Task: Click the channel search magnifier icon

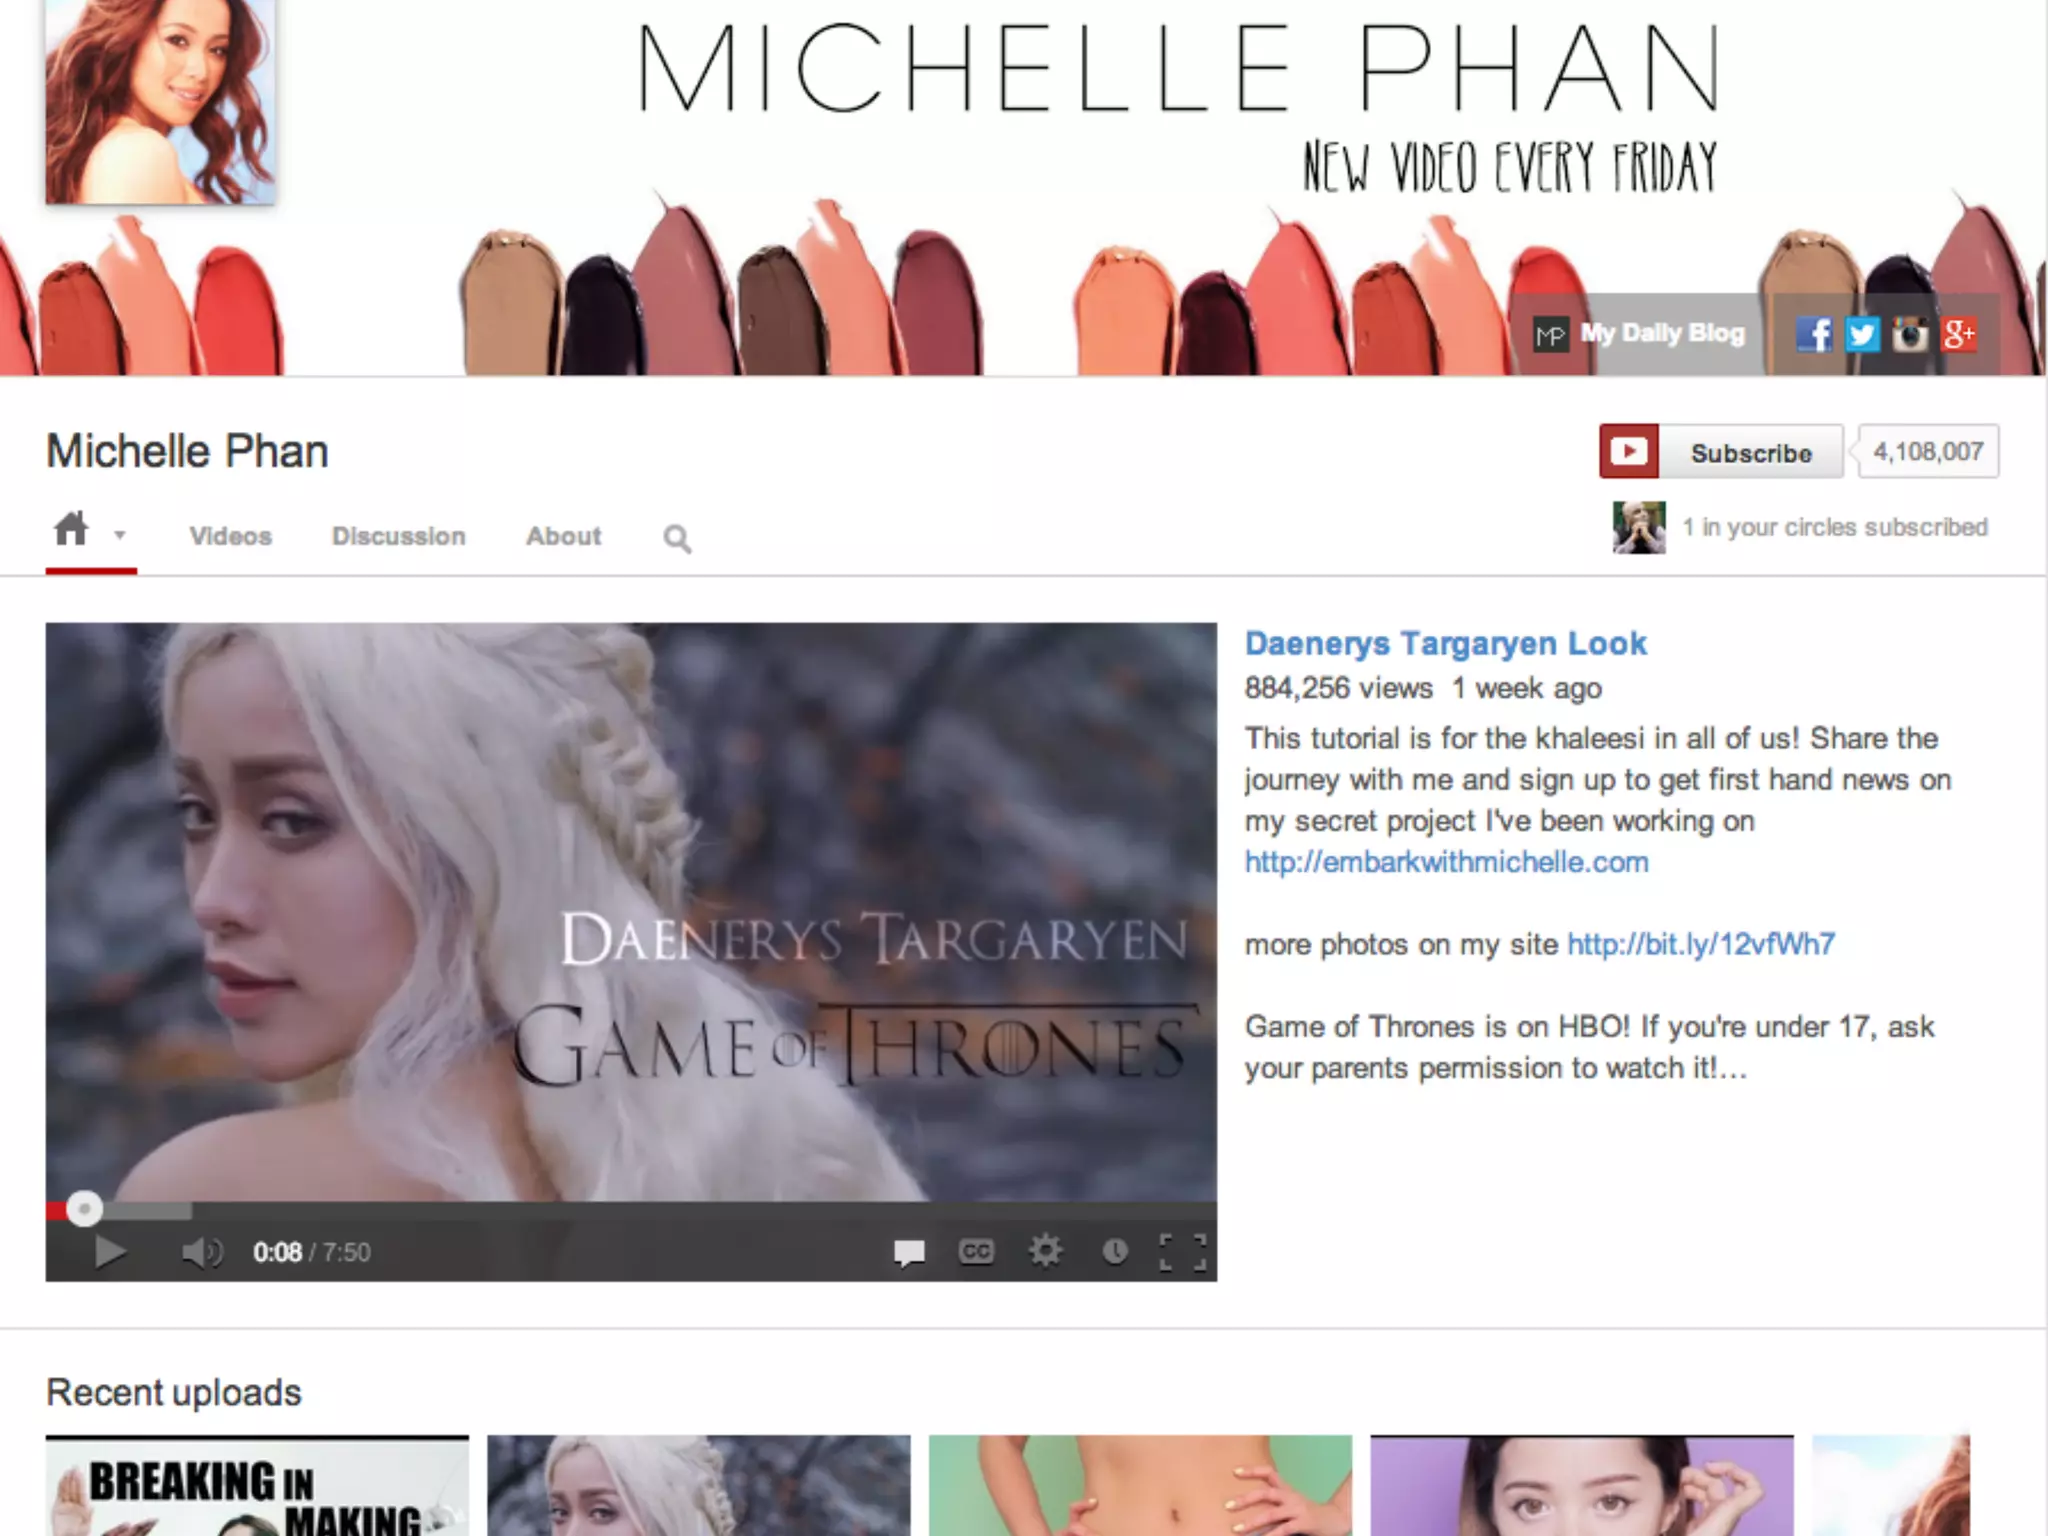Action: point(677,539)
